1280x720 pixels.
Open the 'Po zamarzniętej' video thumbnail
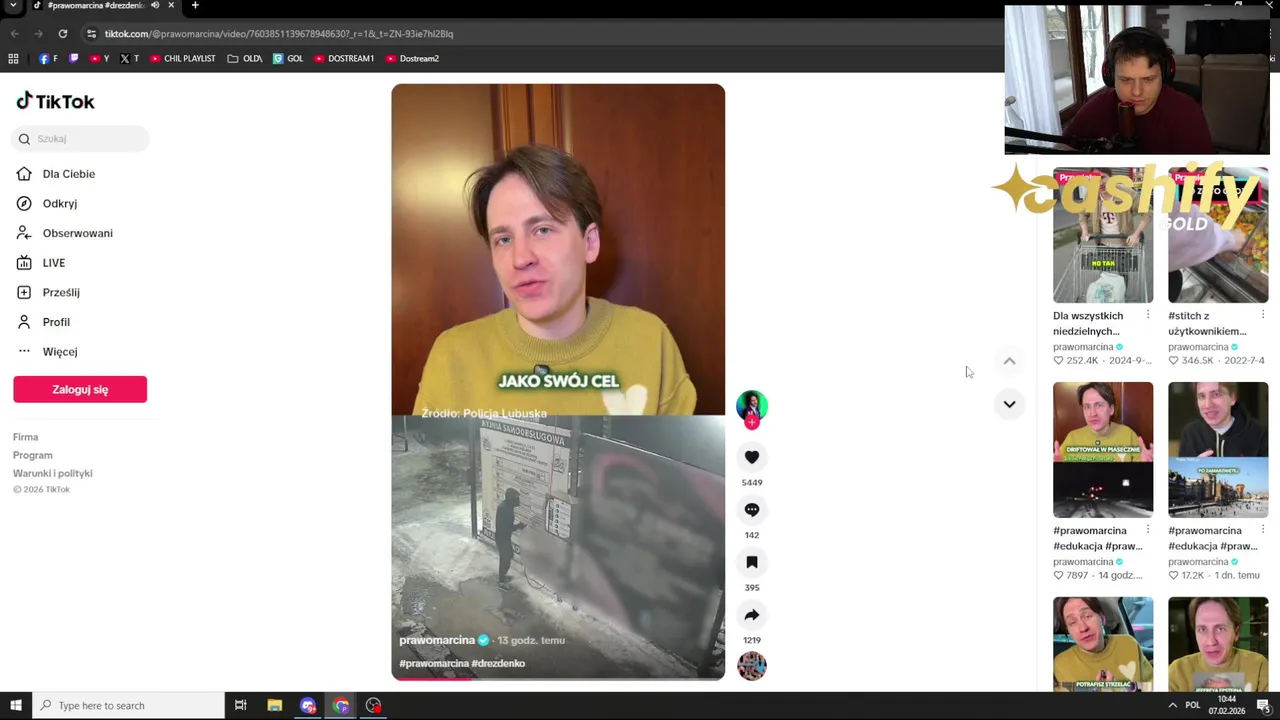coord(1218,450)
